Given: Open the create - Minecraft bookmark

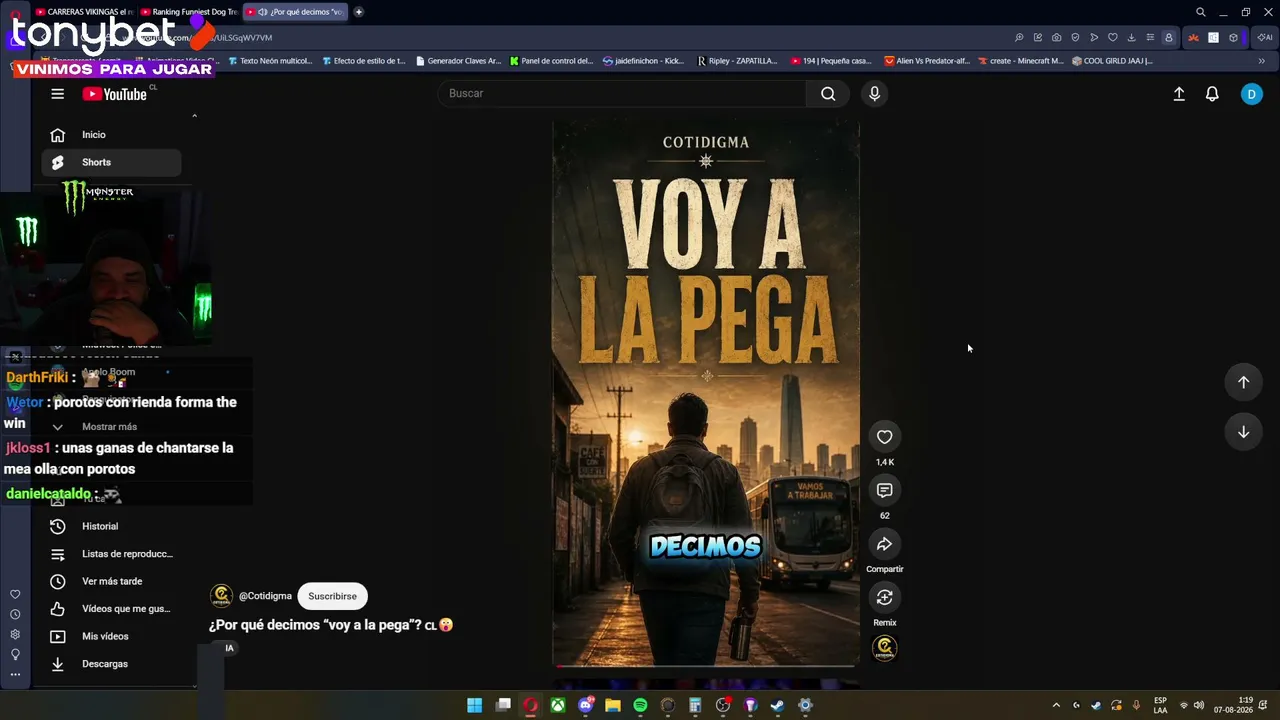Looking at the screenshot, I should (x=1021, y=61).
